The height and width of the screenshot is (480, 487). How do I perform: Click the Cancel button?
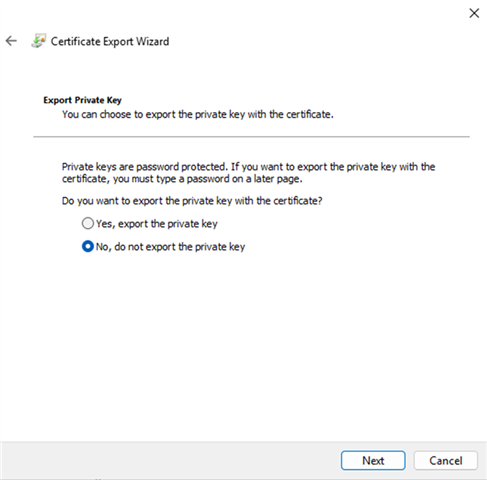[446, 460]
